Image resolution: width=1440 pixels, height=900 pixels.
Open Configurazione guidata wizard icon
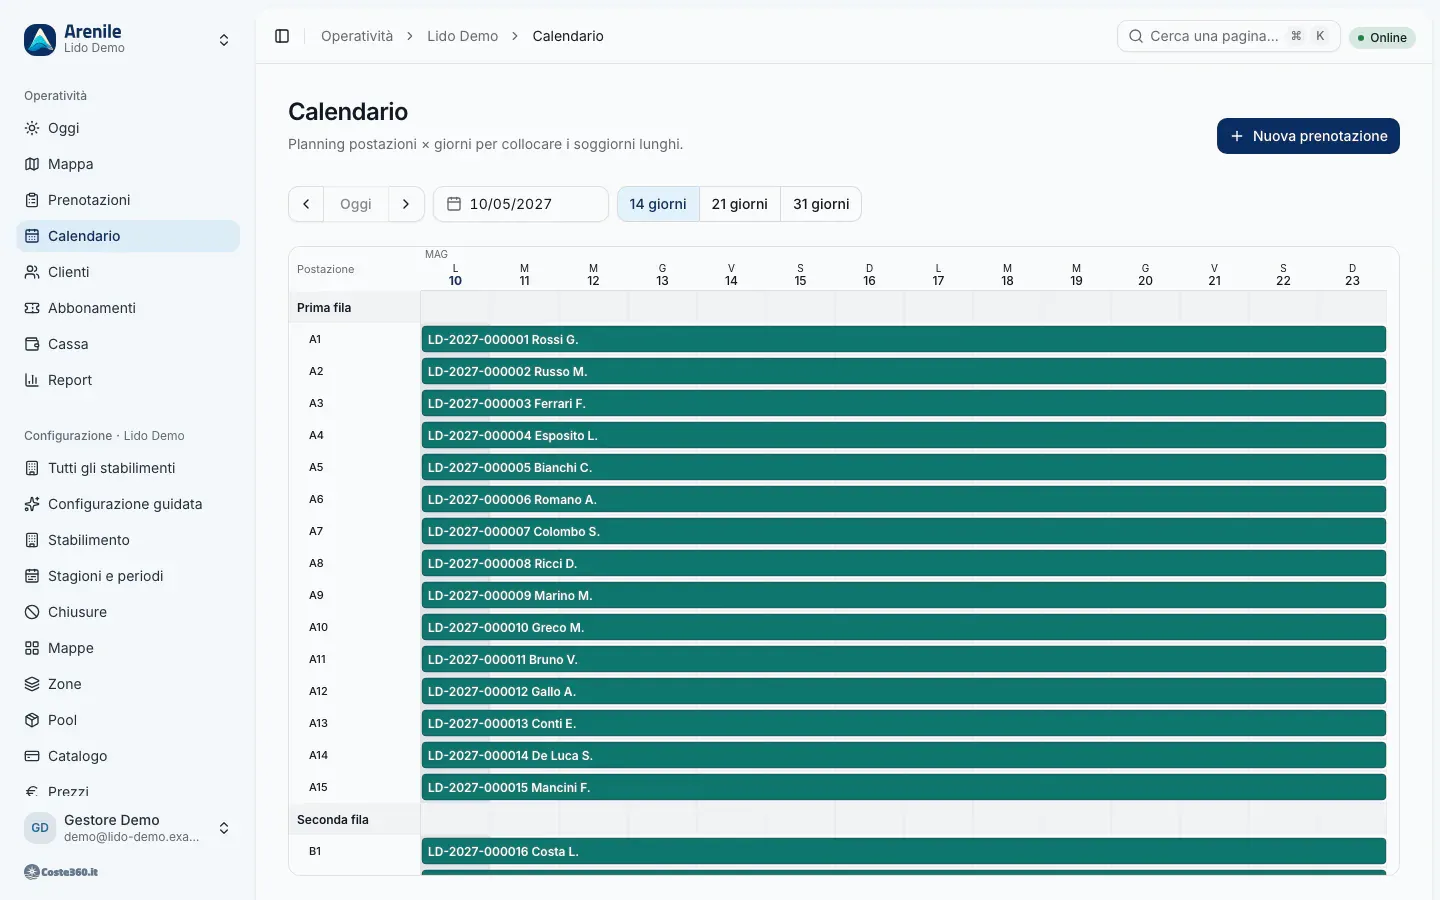(32, 504)
